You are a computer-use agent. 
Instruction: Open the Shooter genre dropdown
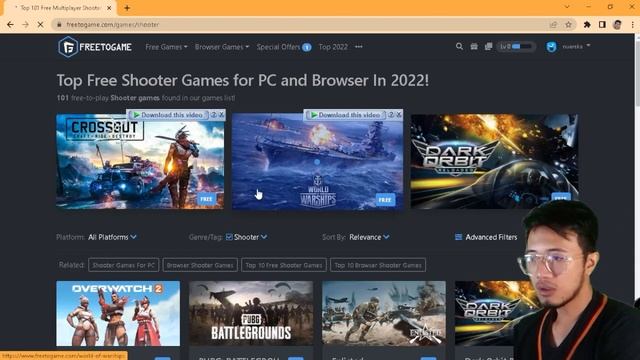coord(251,237)
